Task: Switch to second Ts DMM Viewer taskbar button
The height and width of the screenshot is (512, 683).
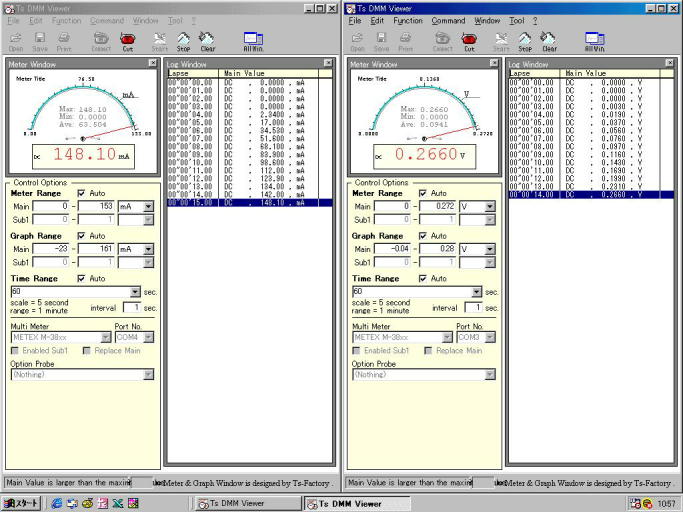Action: click(357, 503)
